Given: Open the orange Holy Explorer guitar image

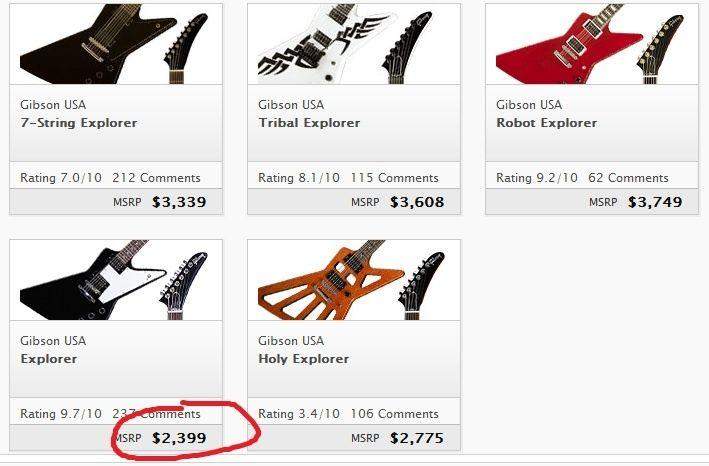Looking at the screenshot, I should (x=354, y=280).
